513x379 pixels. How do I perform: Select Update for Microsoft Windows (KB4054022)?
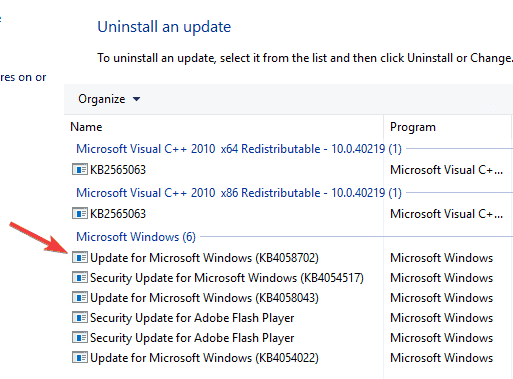point(204,358)
